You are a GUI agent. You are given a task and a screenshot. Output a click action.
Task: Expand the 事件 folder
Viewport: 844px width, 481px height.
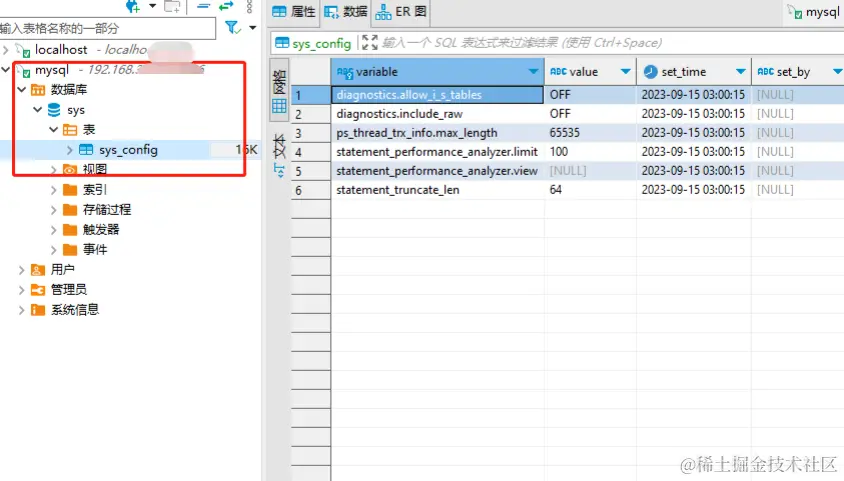pos(53,250)
